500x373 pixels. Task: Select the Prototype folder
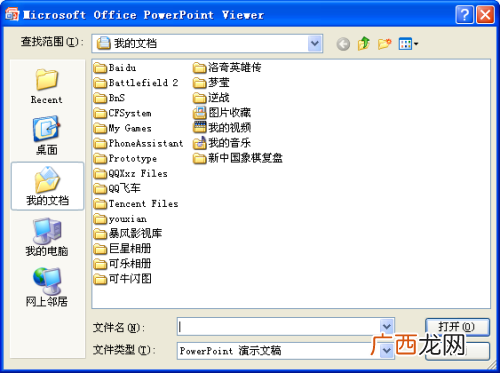125,158
